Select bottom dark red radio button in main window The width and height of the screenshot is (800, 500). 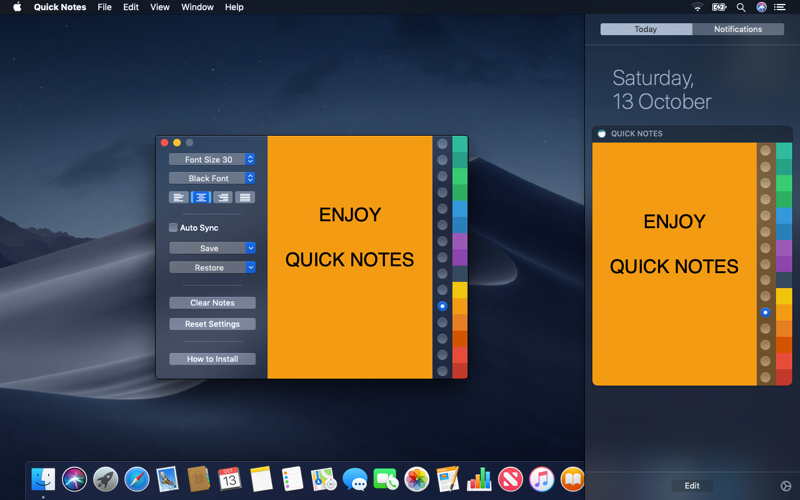point(442,371)
